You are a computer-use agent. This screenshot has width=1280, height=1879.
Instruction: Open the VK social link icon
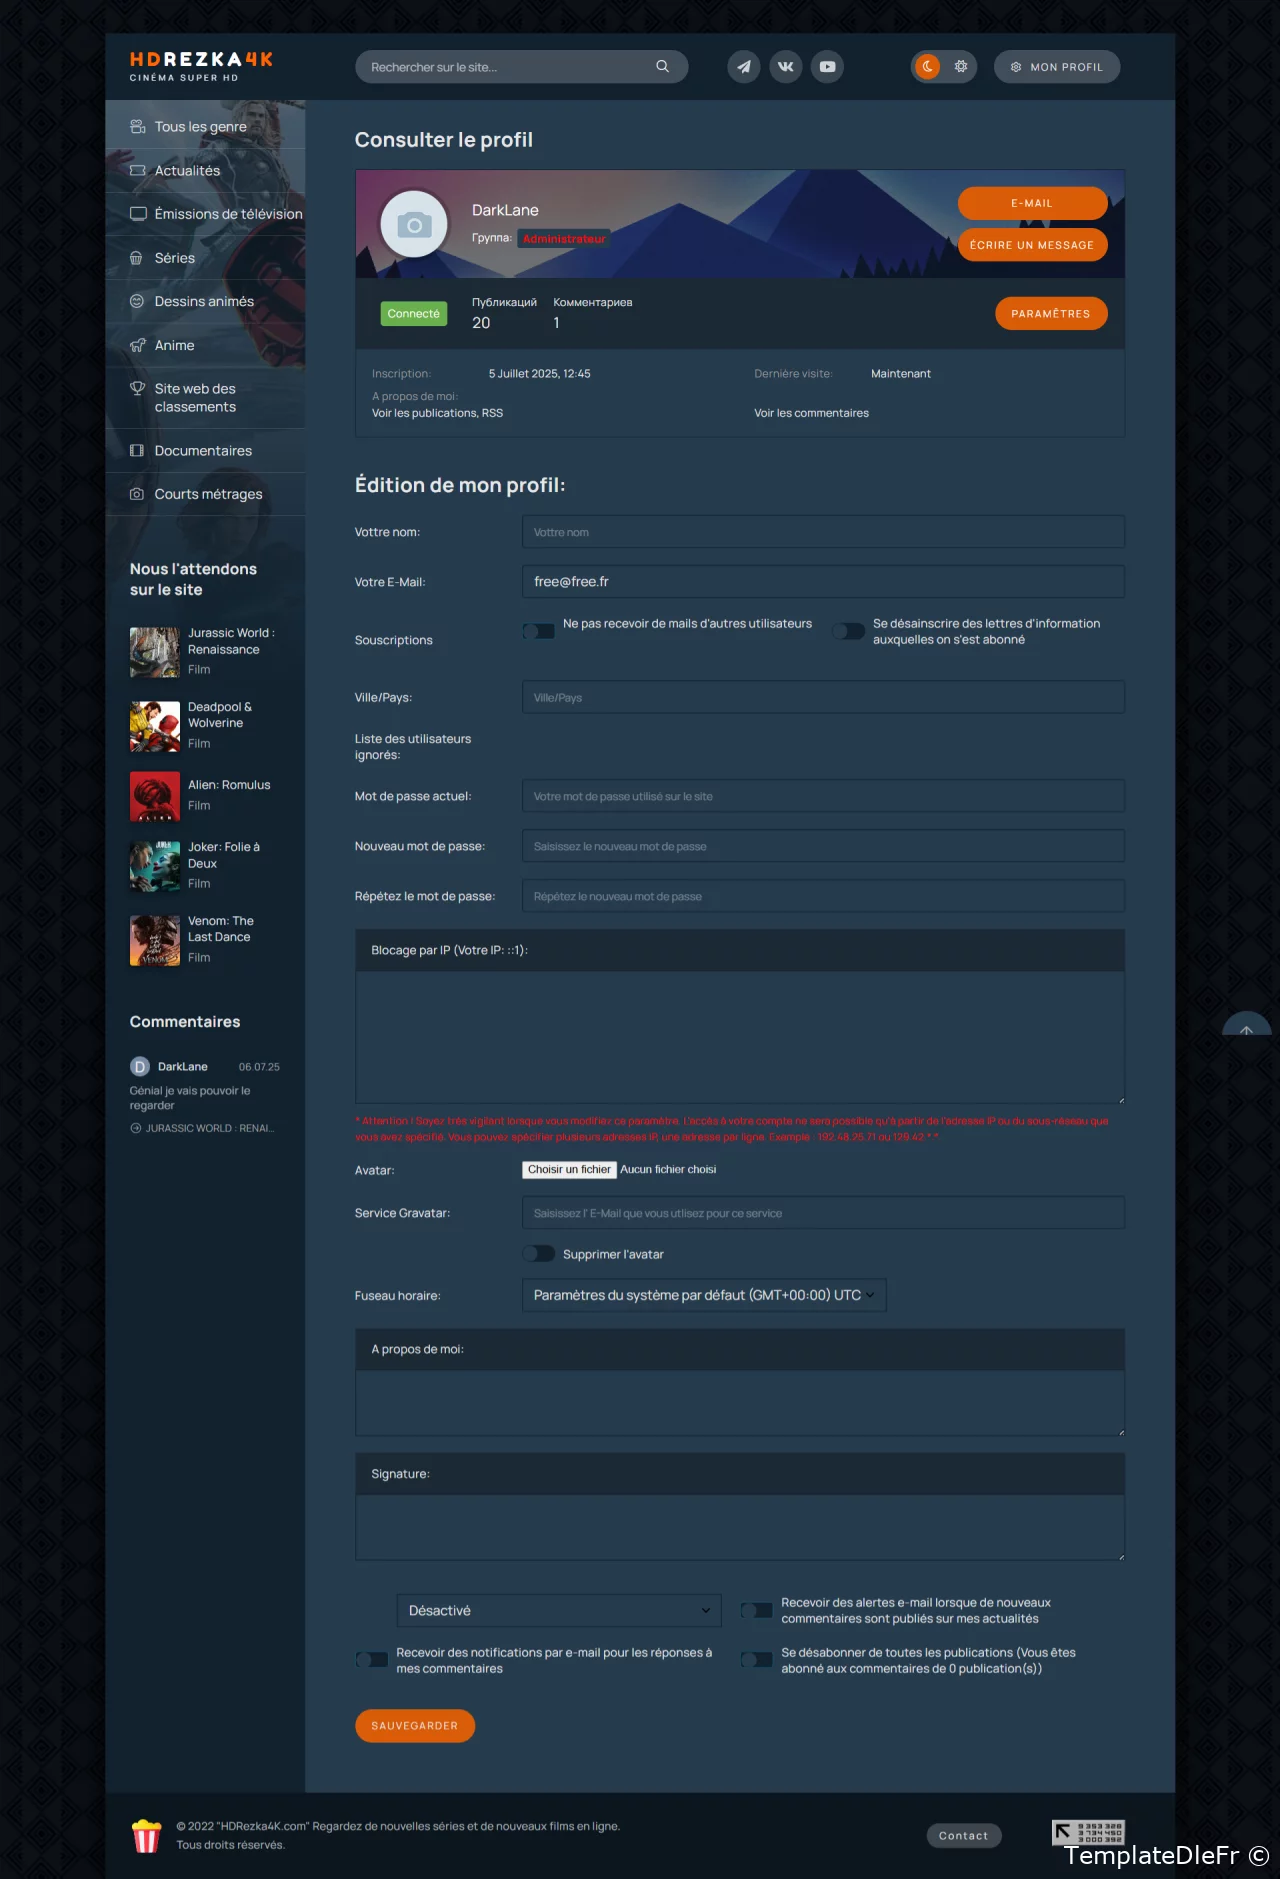click(x=786, y=67)
